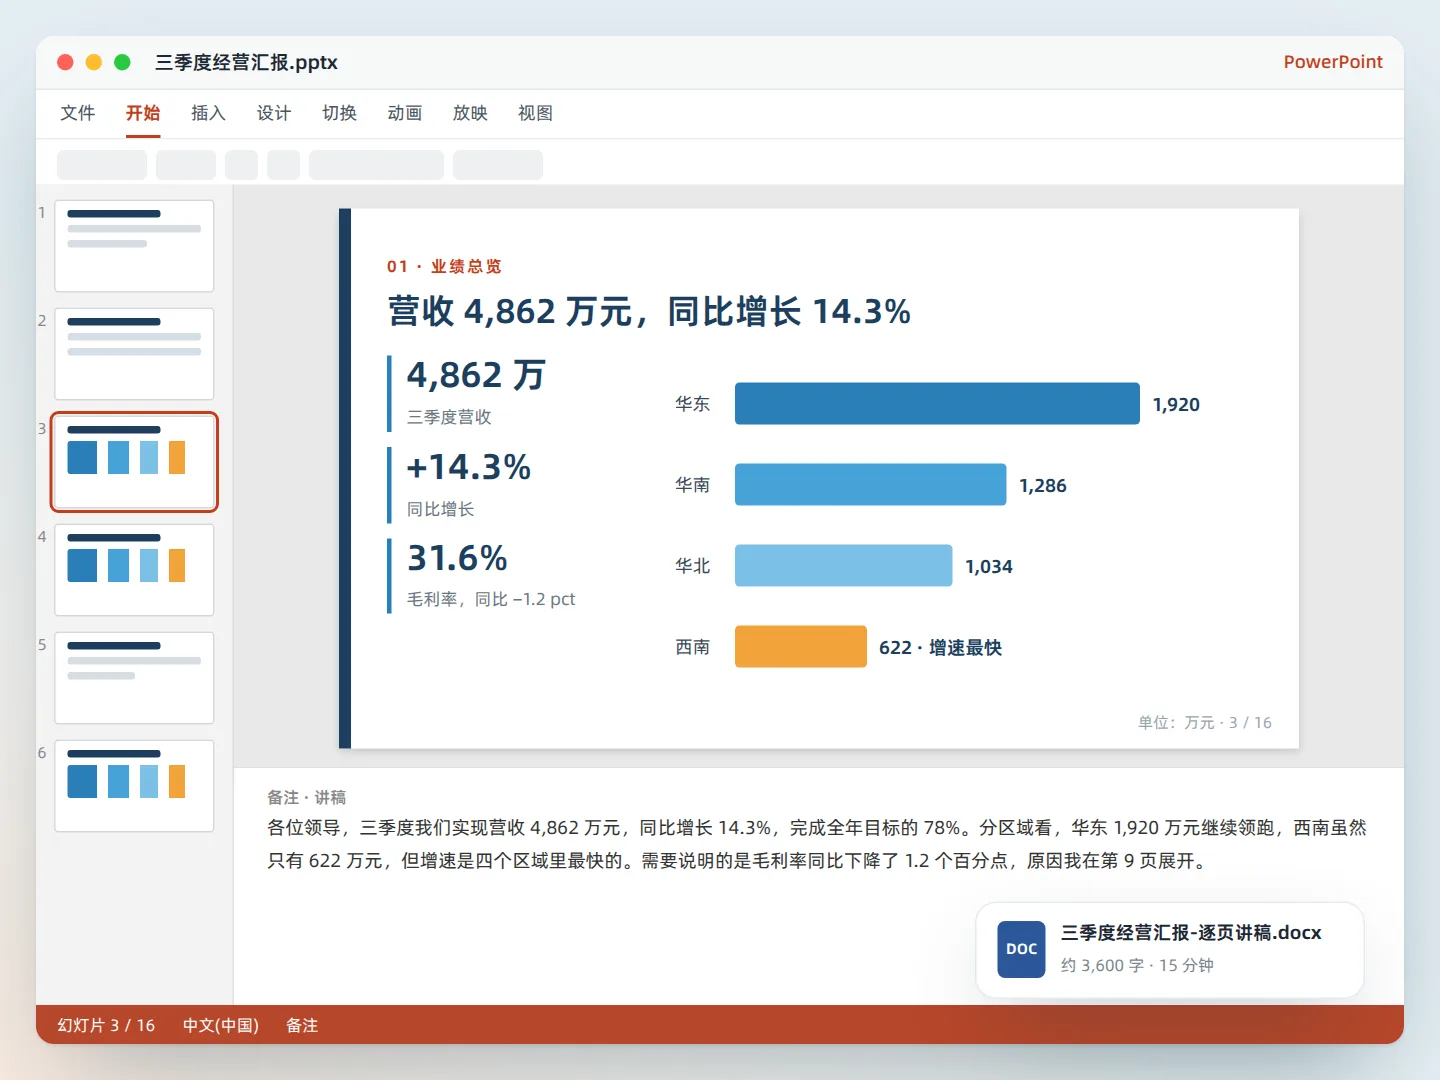Select the 华东 chart bar
The width and height of the screenshot is (1440, 1080).
click(x=937, y=403)
